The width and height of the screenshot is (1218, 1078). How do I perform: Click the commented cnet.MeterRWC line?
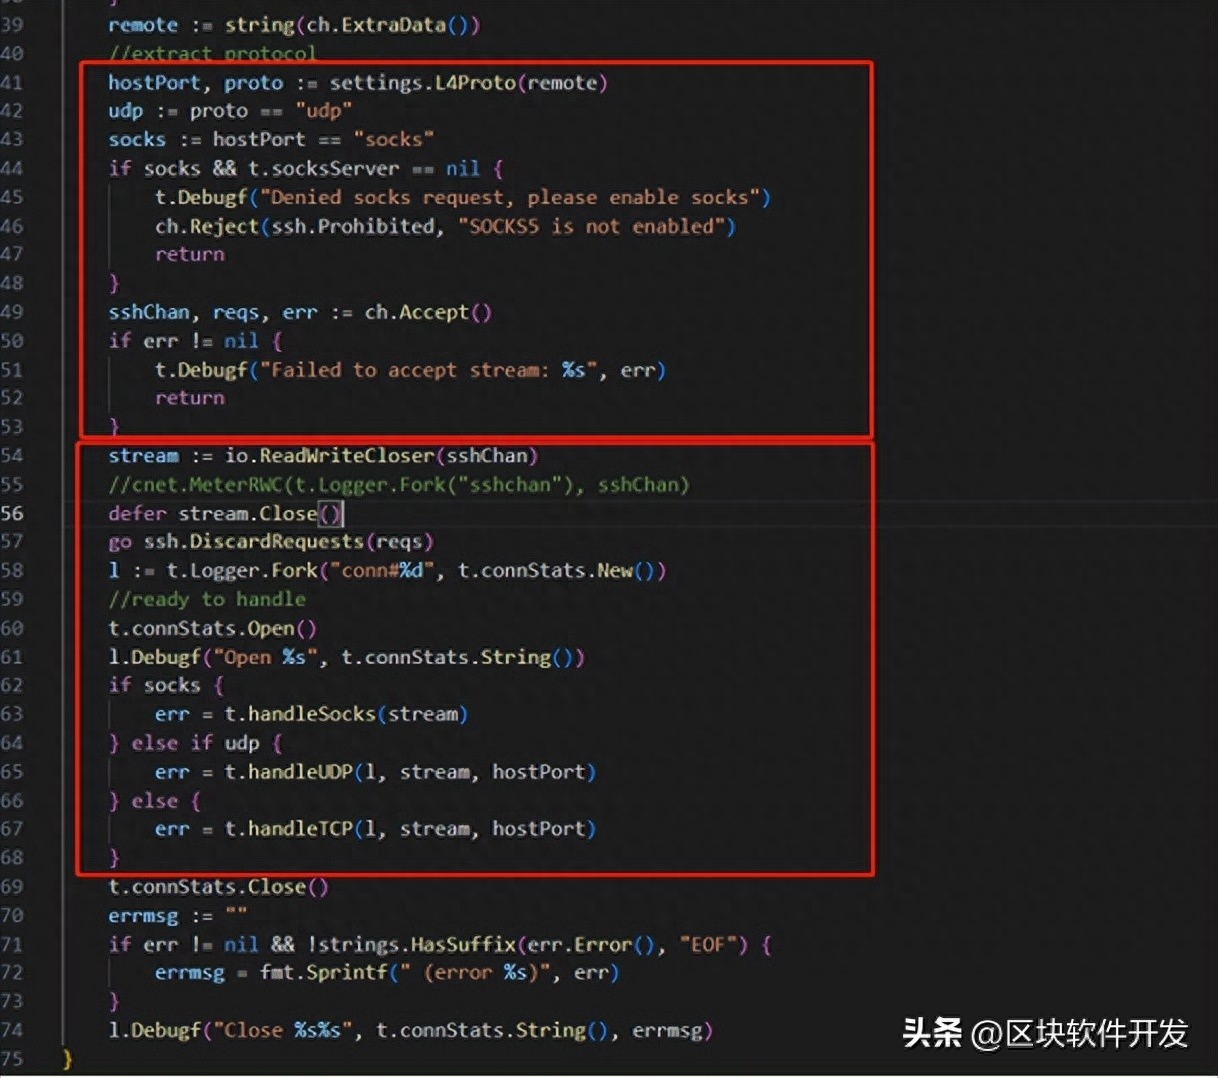pyautogui.click(x=399, y=485)
